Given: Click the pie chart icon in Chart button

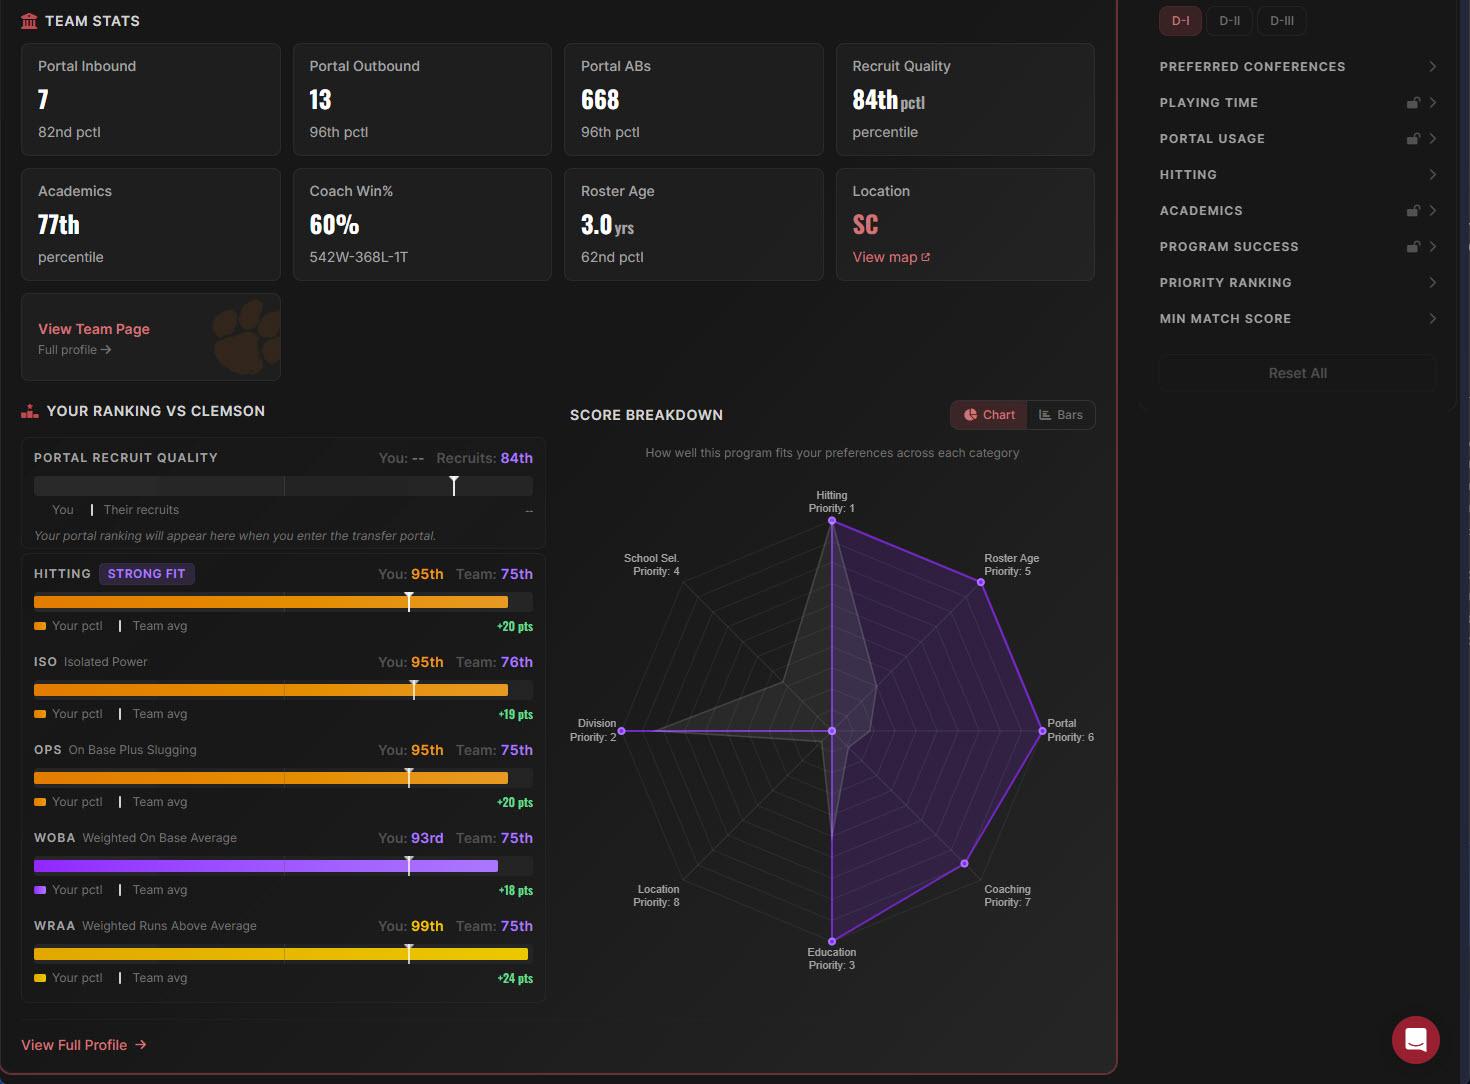Looking at the screenshot, I should coord(971,414).
